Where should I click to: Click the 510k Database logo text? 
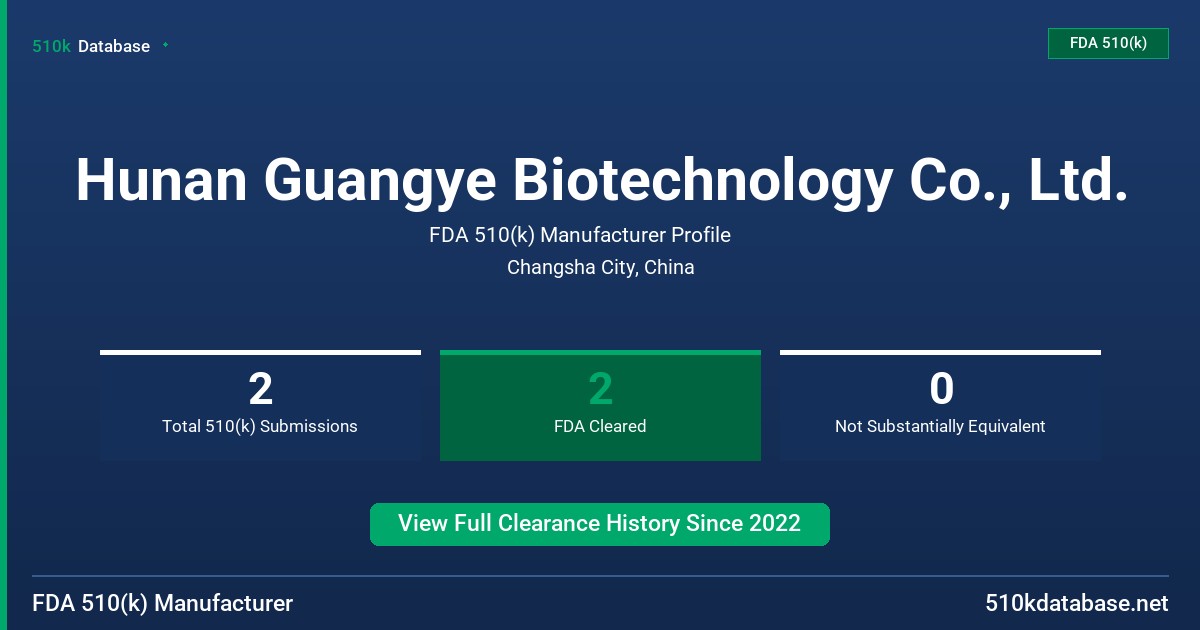(x=91, y=46)
